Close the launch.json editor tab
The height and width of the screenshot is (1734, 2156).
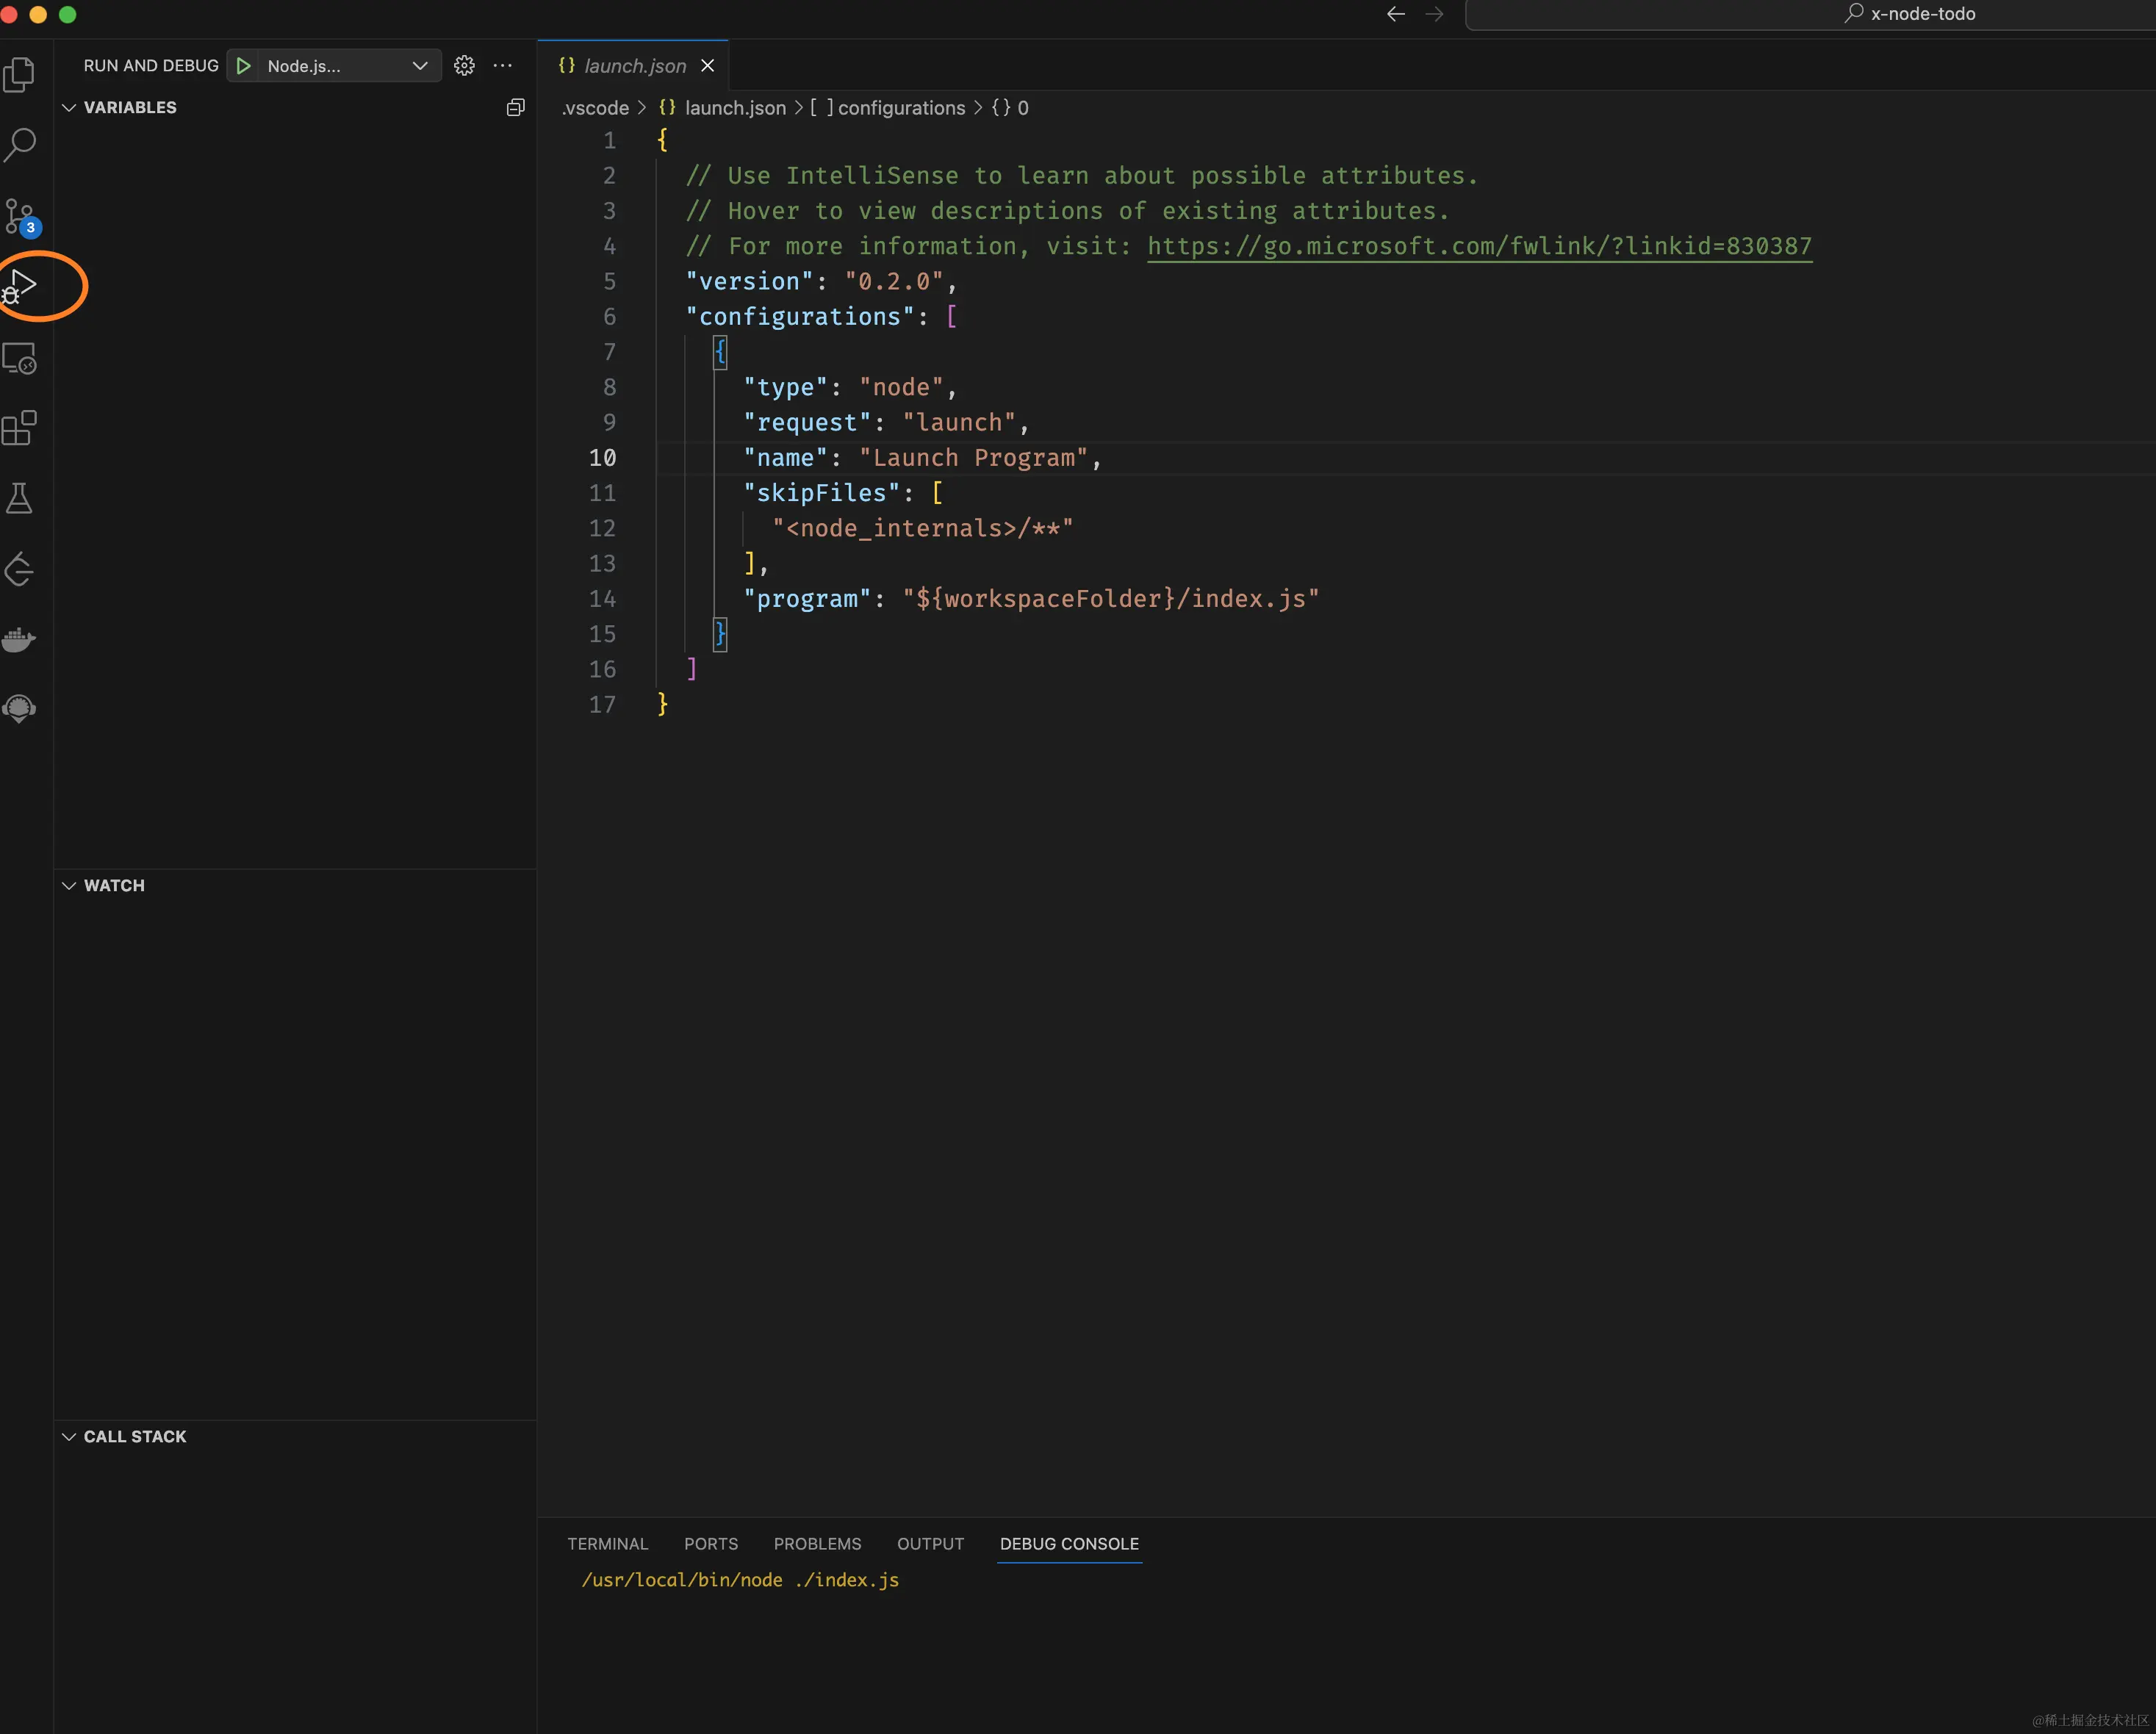point(708,66)
